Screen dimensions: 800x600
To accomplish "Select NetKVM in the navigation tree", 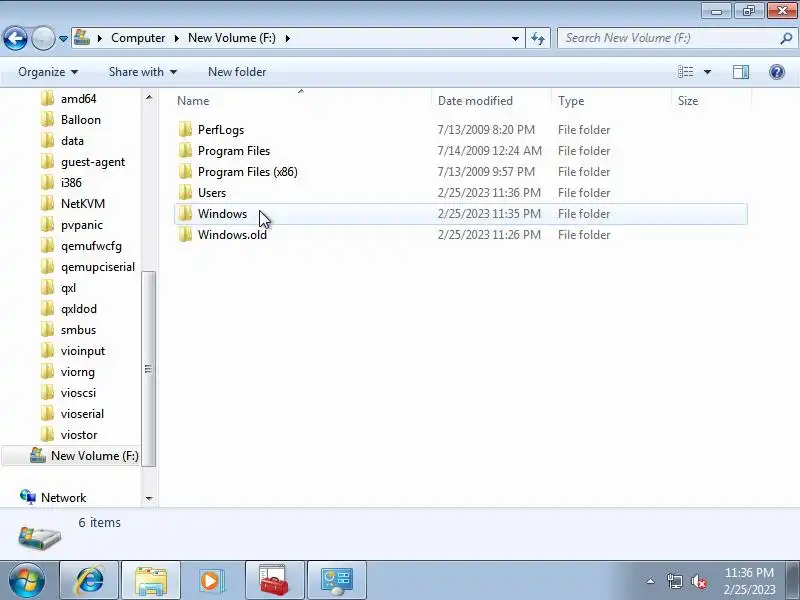I will tap(83, 204).
